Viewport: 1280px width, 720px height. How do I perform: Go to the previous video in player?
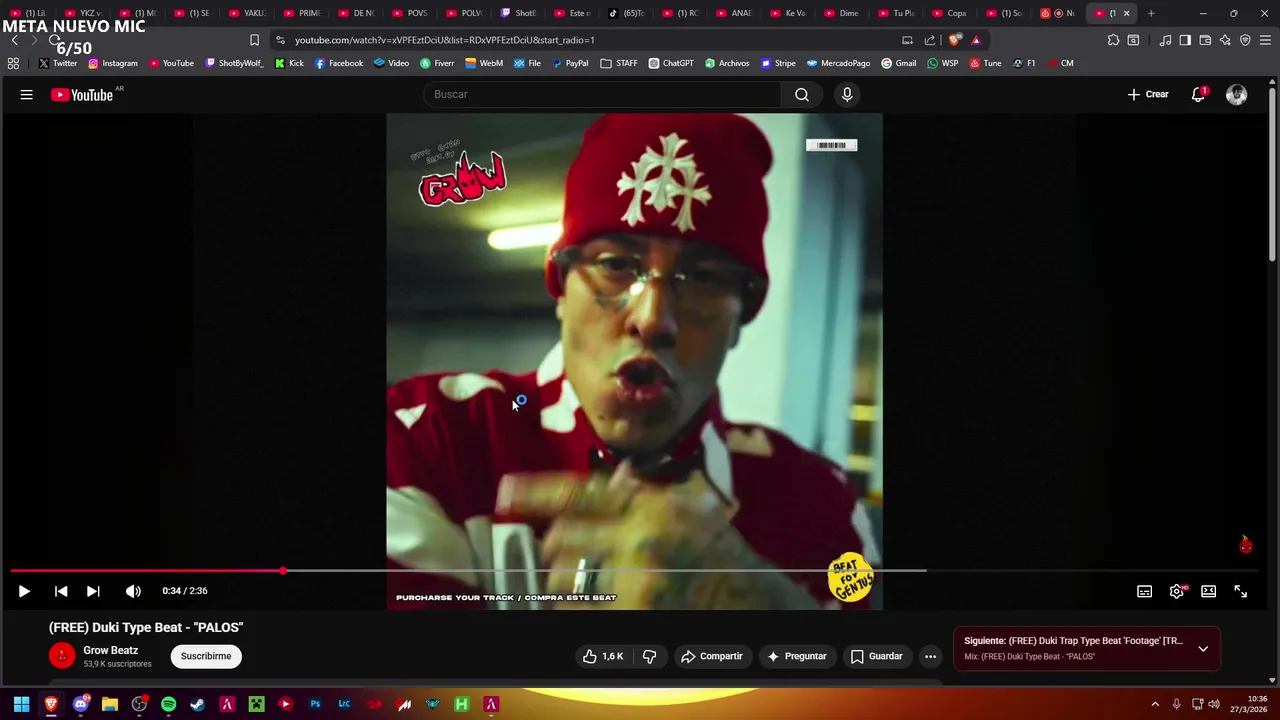(x=61, y=591)
